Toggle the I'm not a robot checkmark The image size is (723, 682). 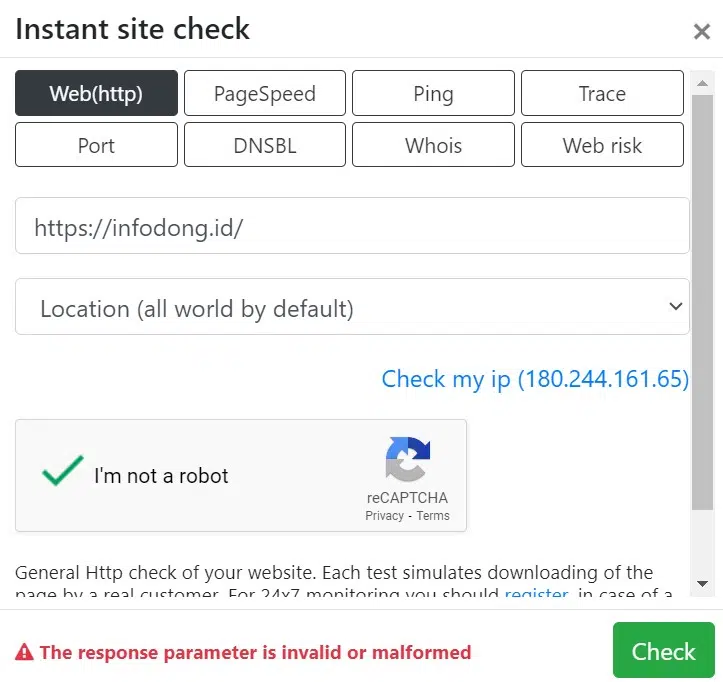tap(62, 471)
